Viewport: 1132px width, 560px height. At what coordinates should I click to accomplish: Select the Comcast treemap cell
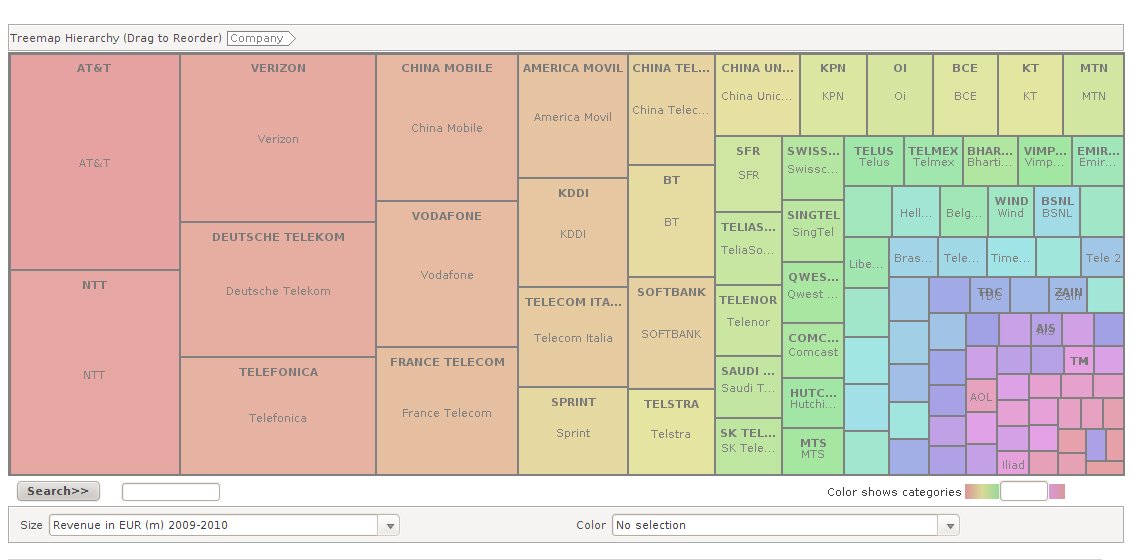(x=813, y=350)
